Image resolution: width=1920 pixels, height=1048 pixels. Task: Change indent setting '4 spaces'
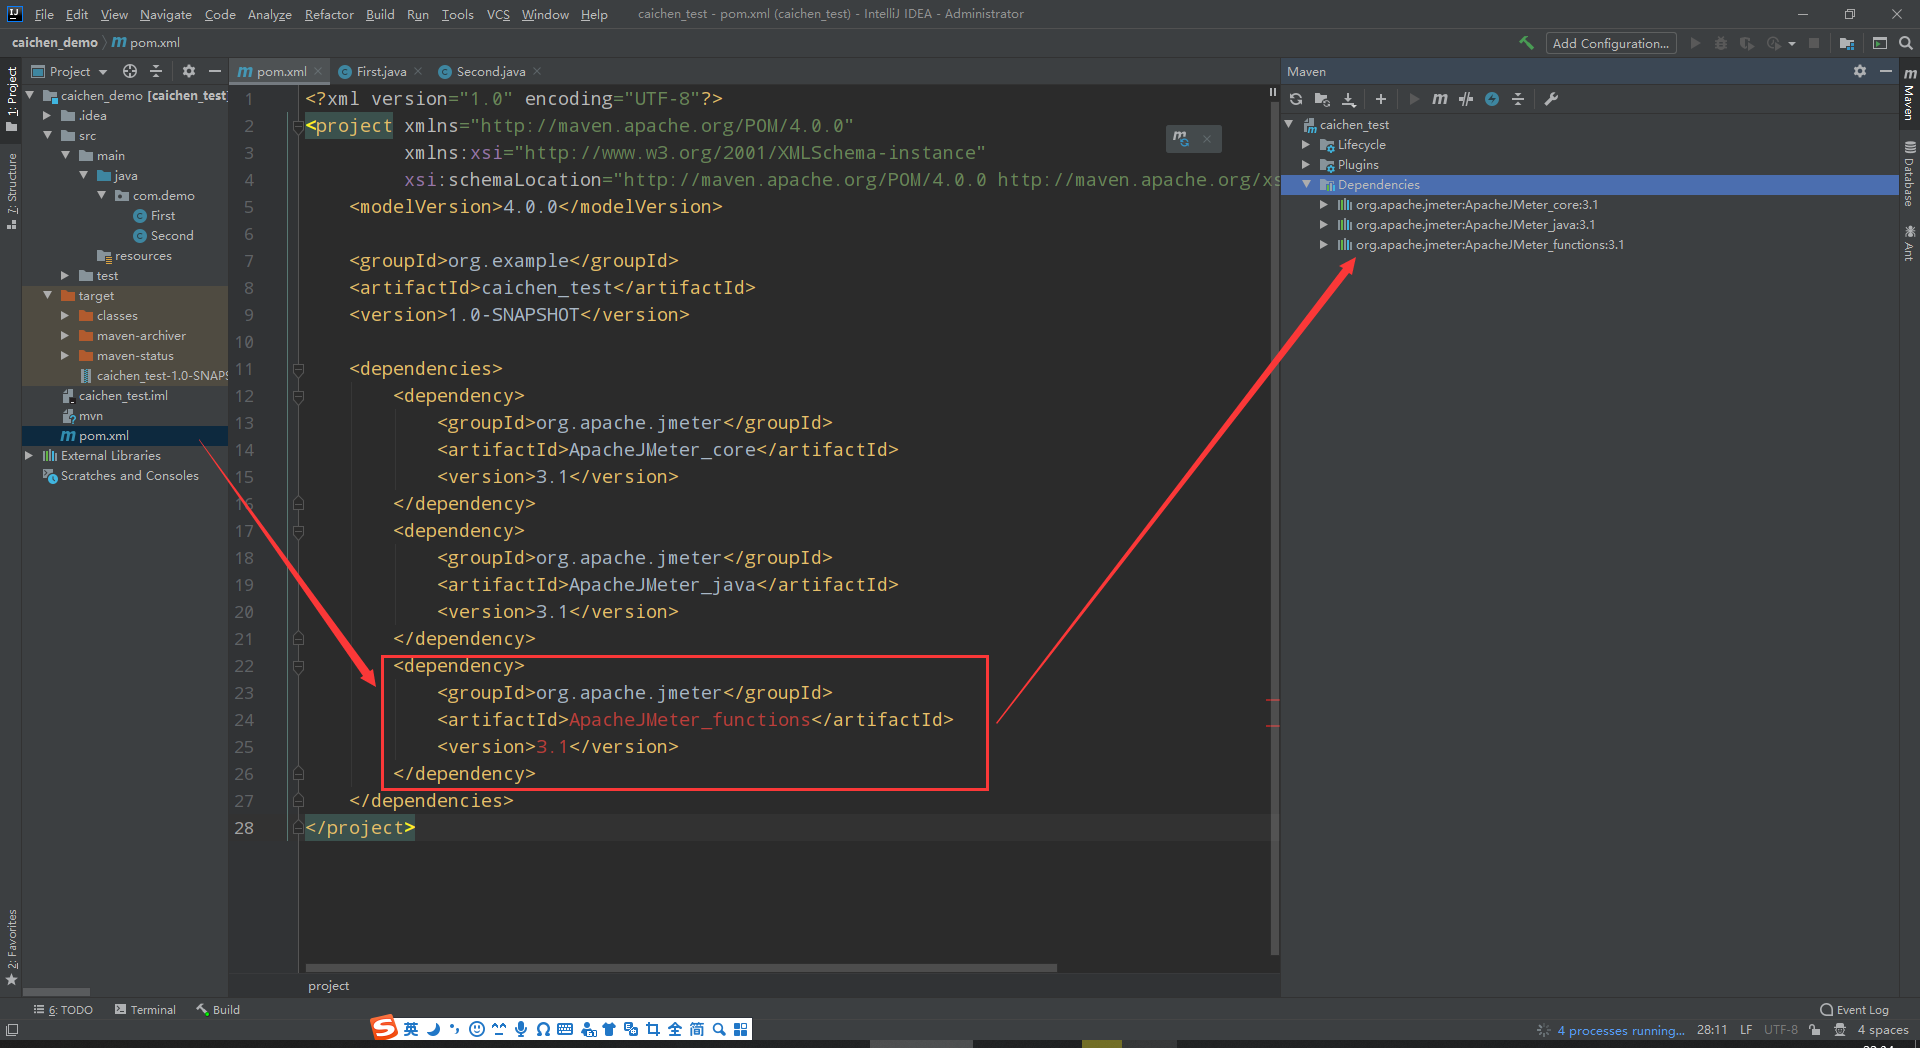1883,1030
